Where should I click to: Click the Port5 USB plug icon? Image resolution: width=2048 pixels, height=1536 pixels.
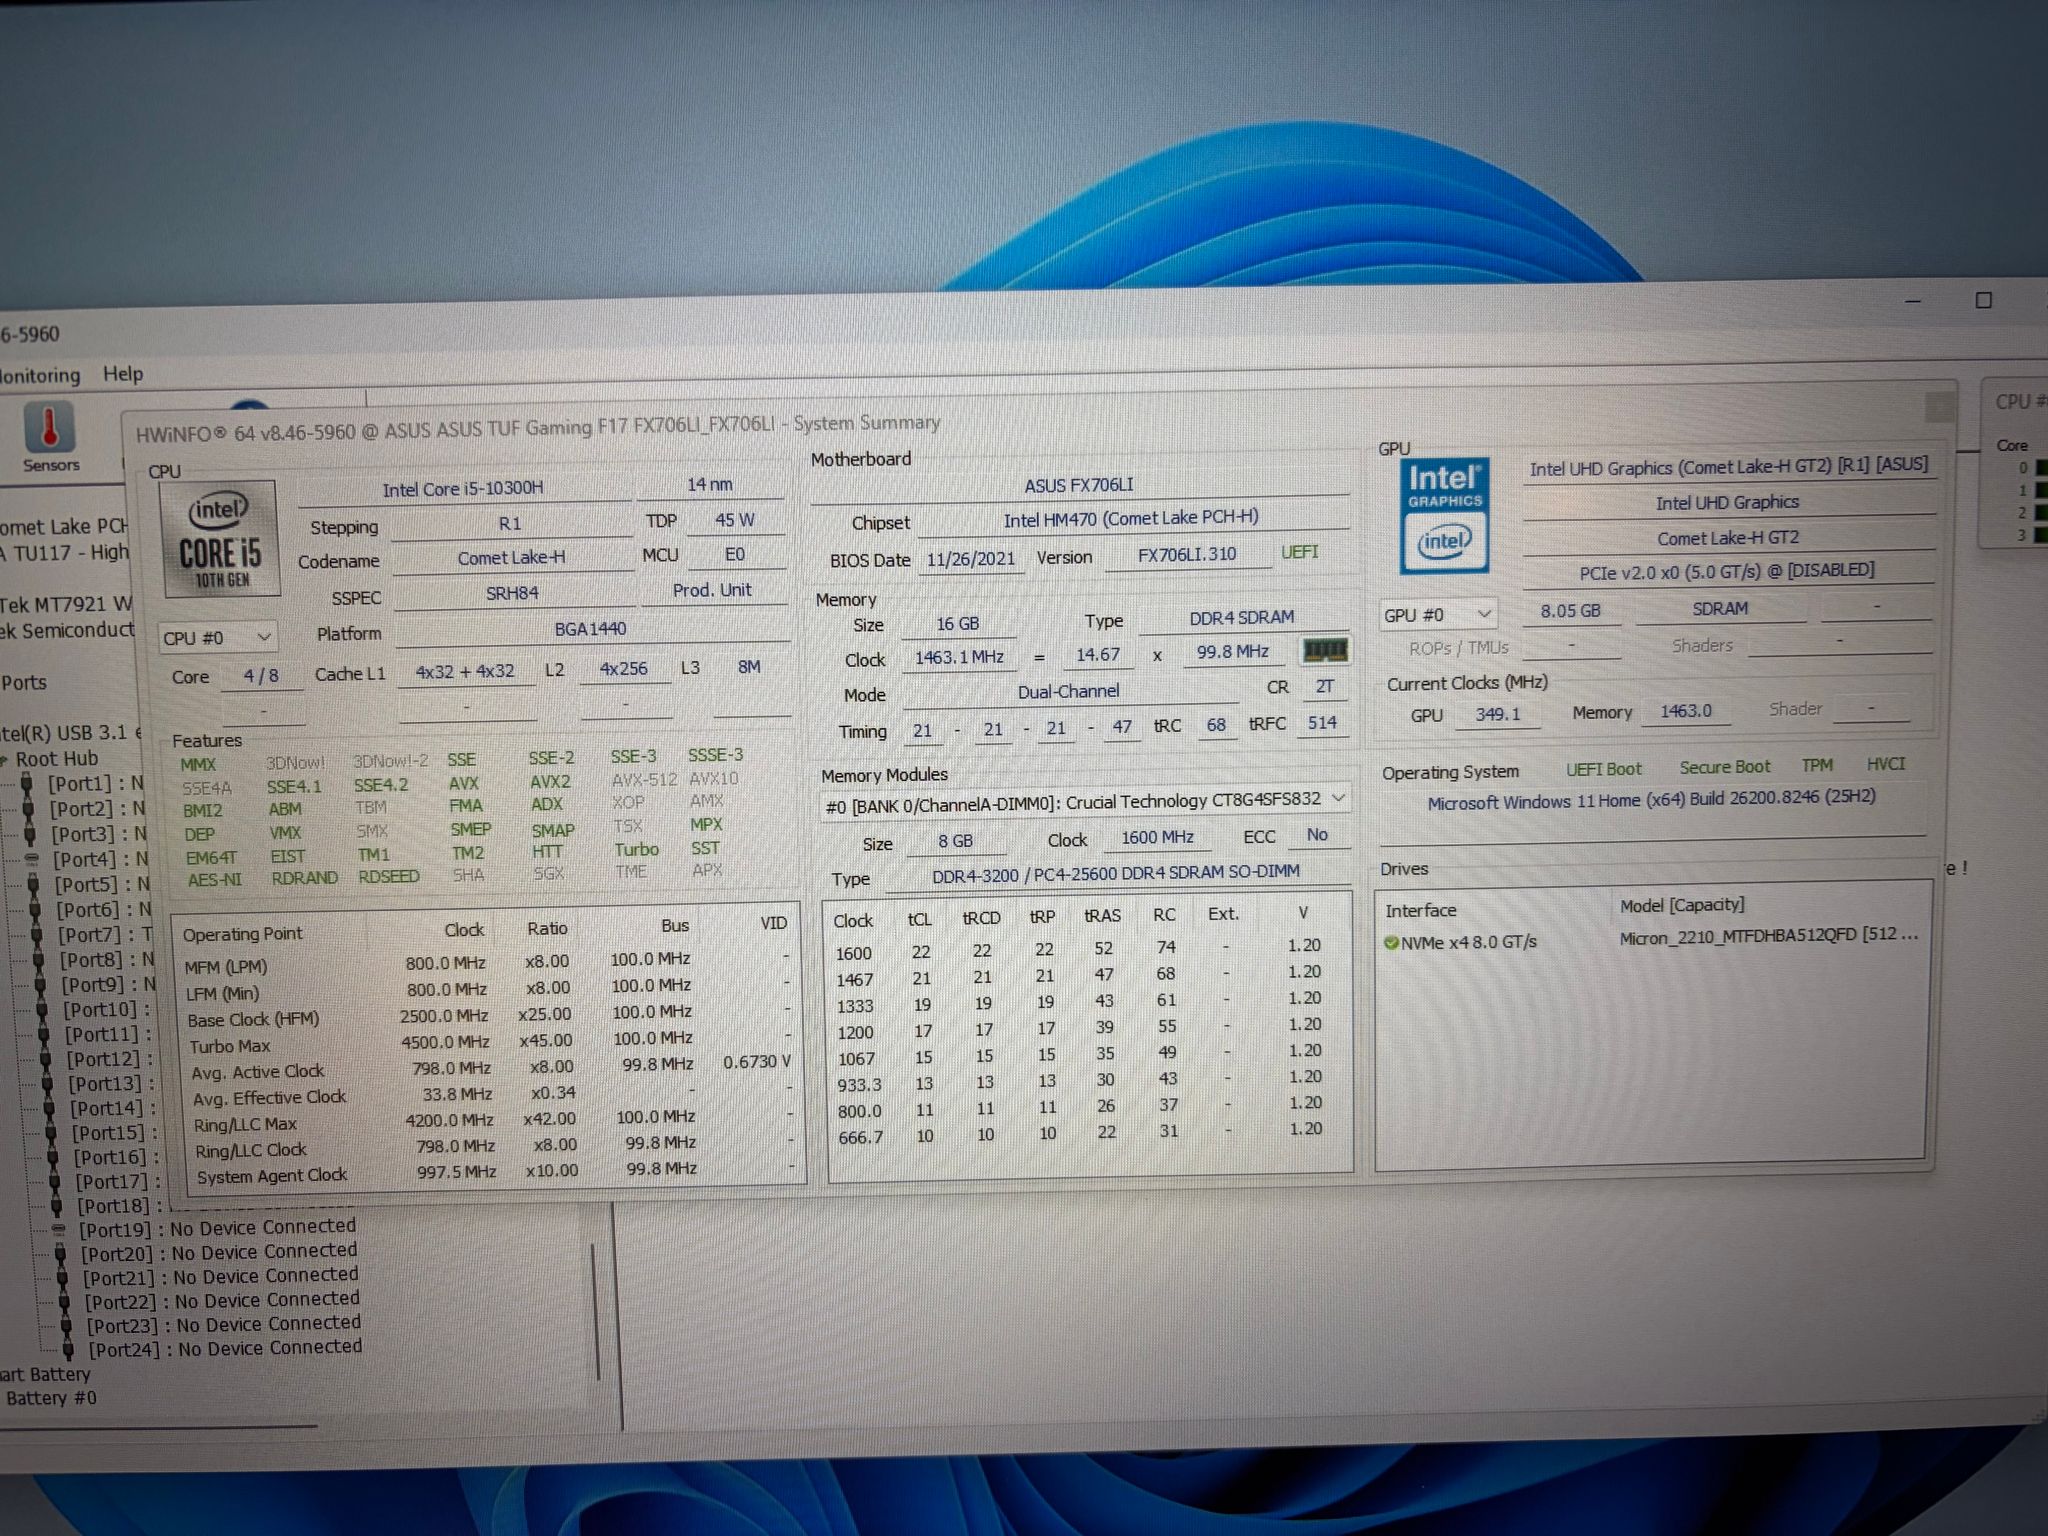(x=33, y=885)
